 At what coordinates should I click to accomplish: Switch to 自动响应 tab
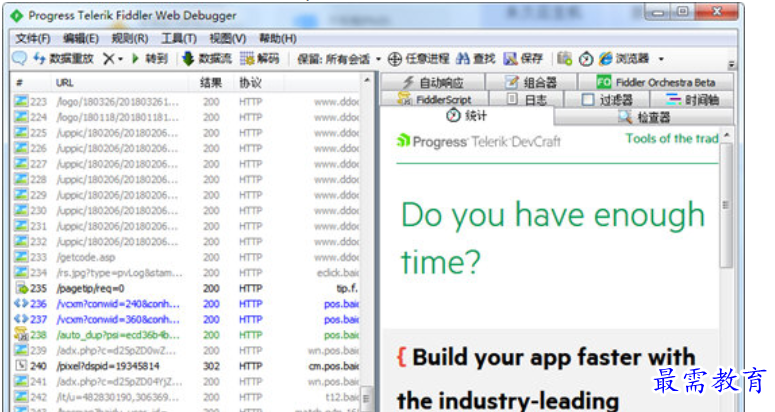tap(433, 82)
